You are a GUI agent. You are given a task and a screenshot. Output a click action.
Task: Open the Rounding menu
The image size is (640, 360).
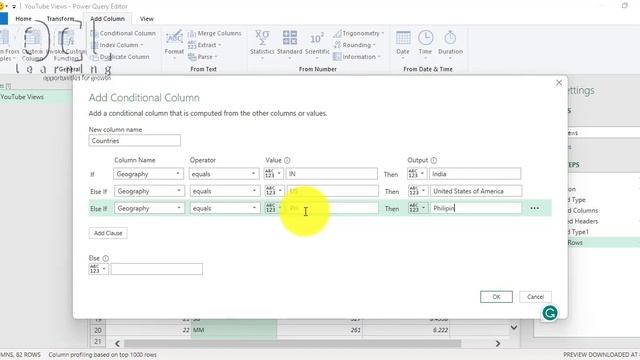coord(354,45)
